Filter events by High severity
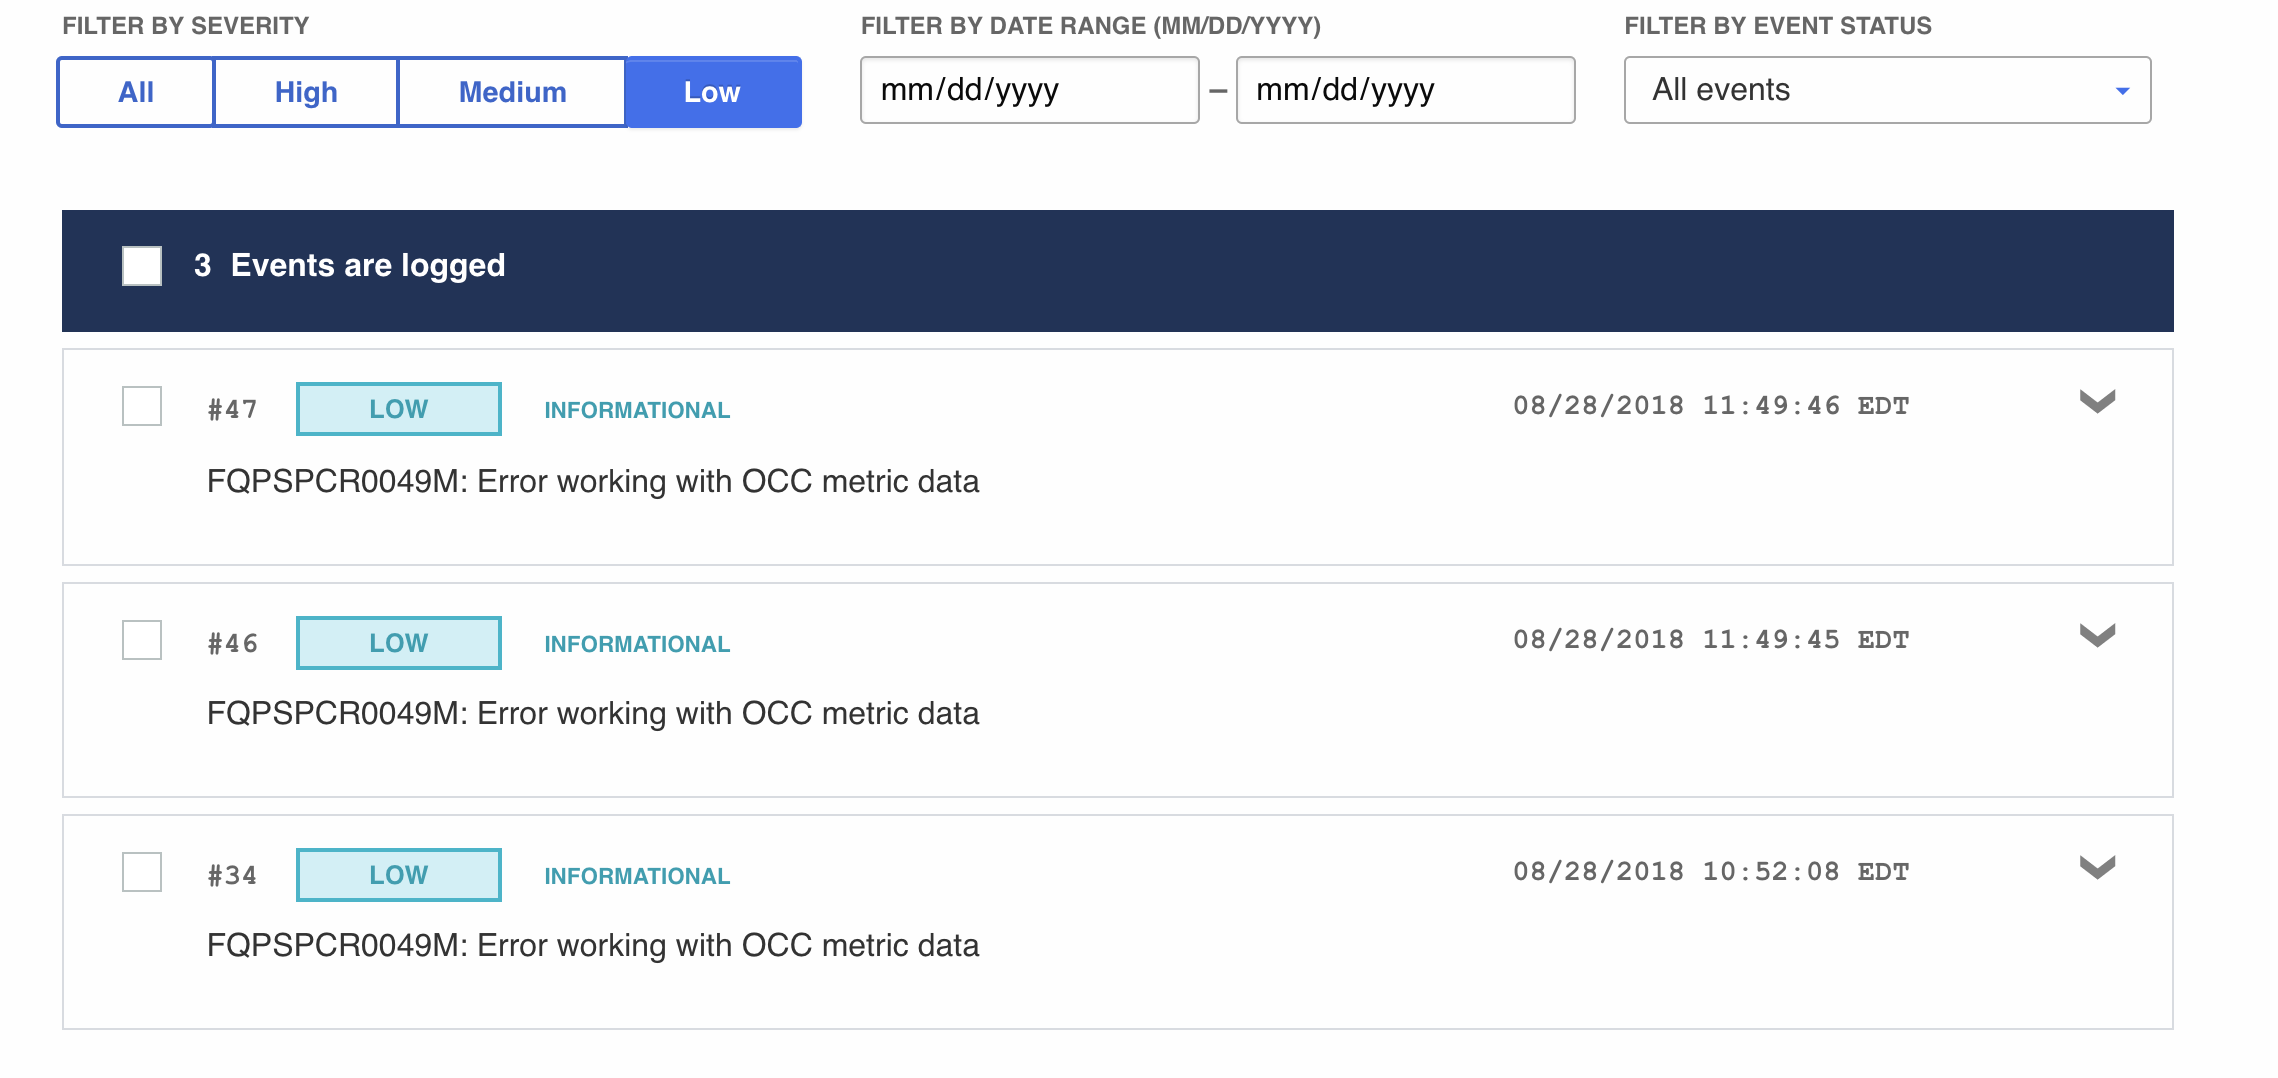 pyautogui.click(x=304, y=92)
